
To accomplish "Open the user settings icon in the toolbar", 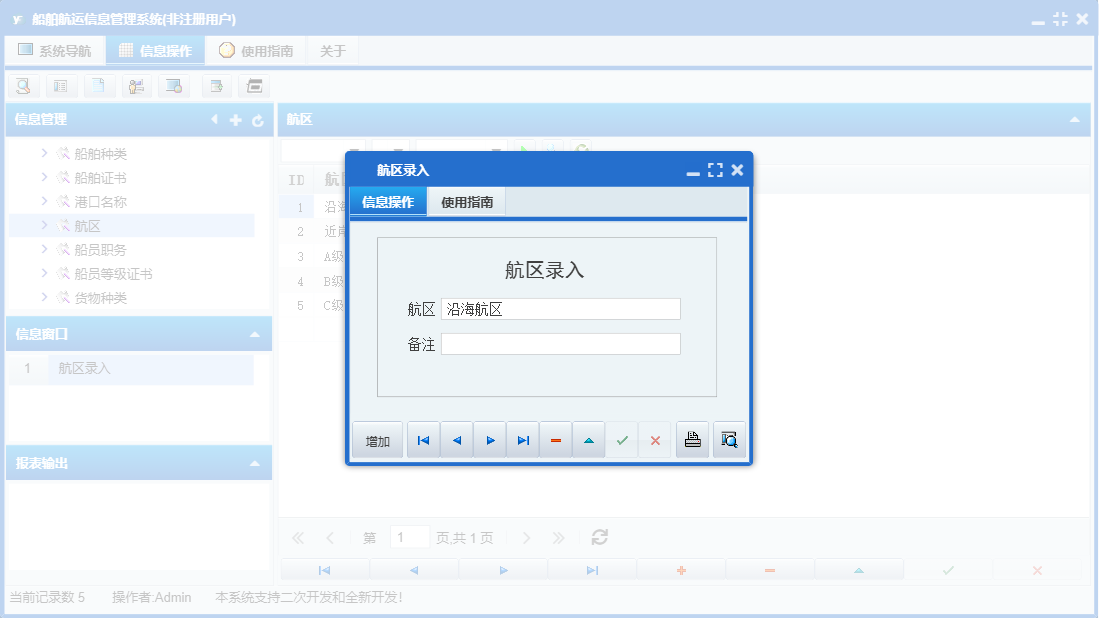I will click(136, 86).
